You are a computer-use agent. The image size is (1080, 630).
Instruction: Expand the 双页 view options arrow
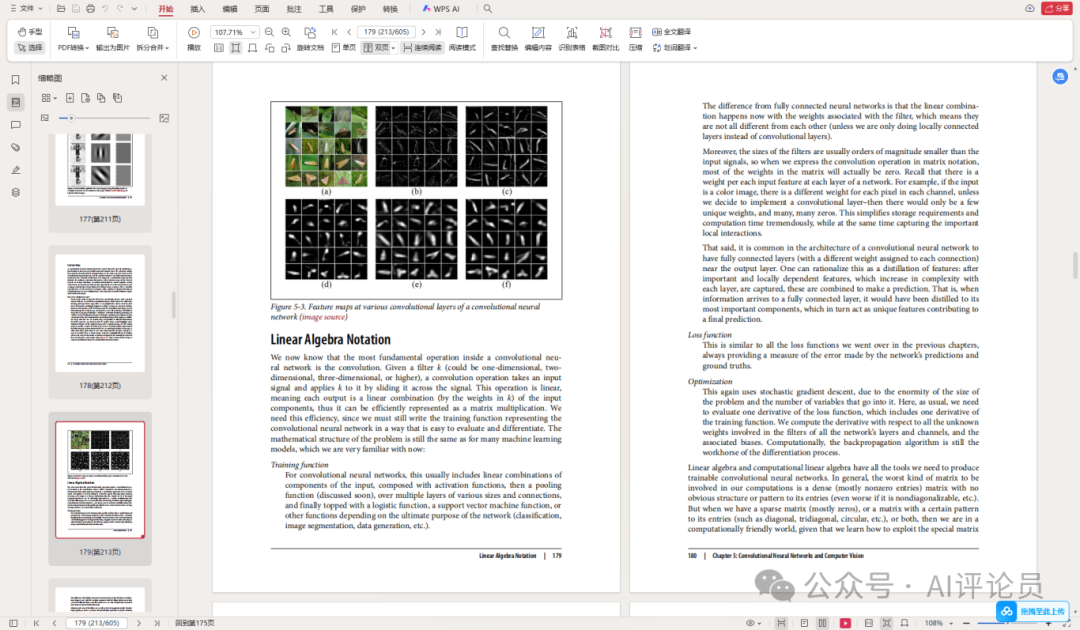[x=393, y=48]
